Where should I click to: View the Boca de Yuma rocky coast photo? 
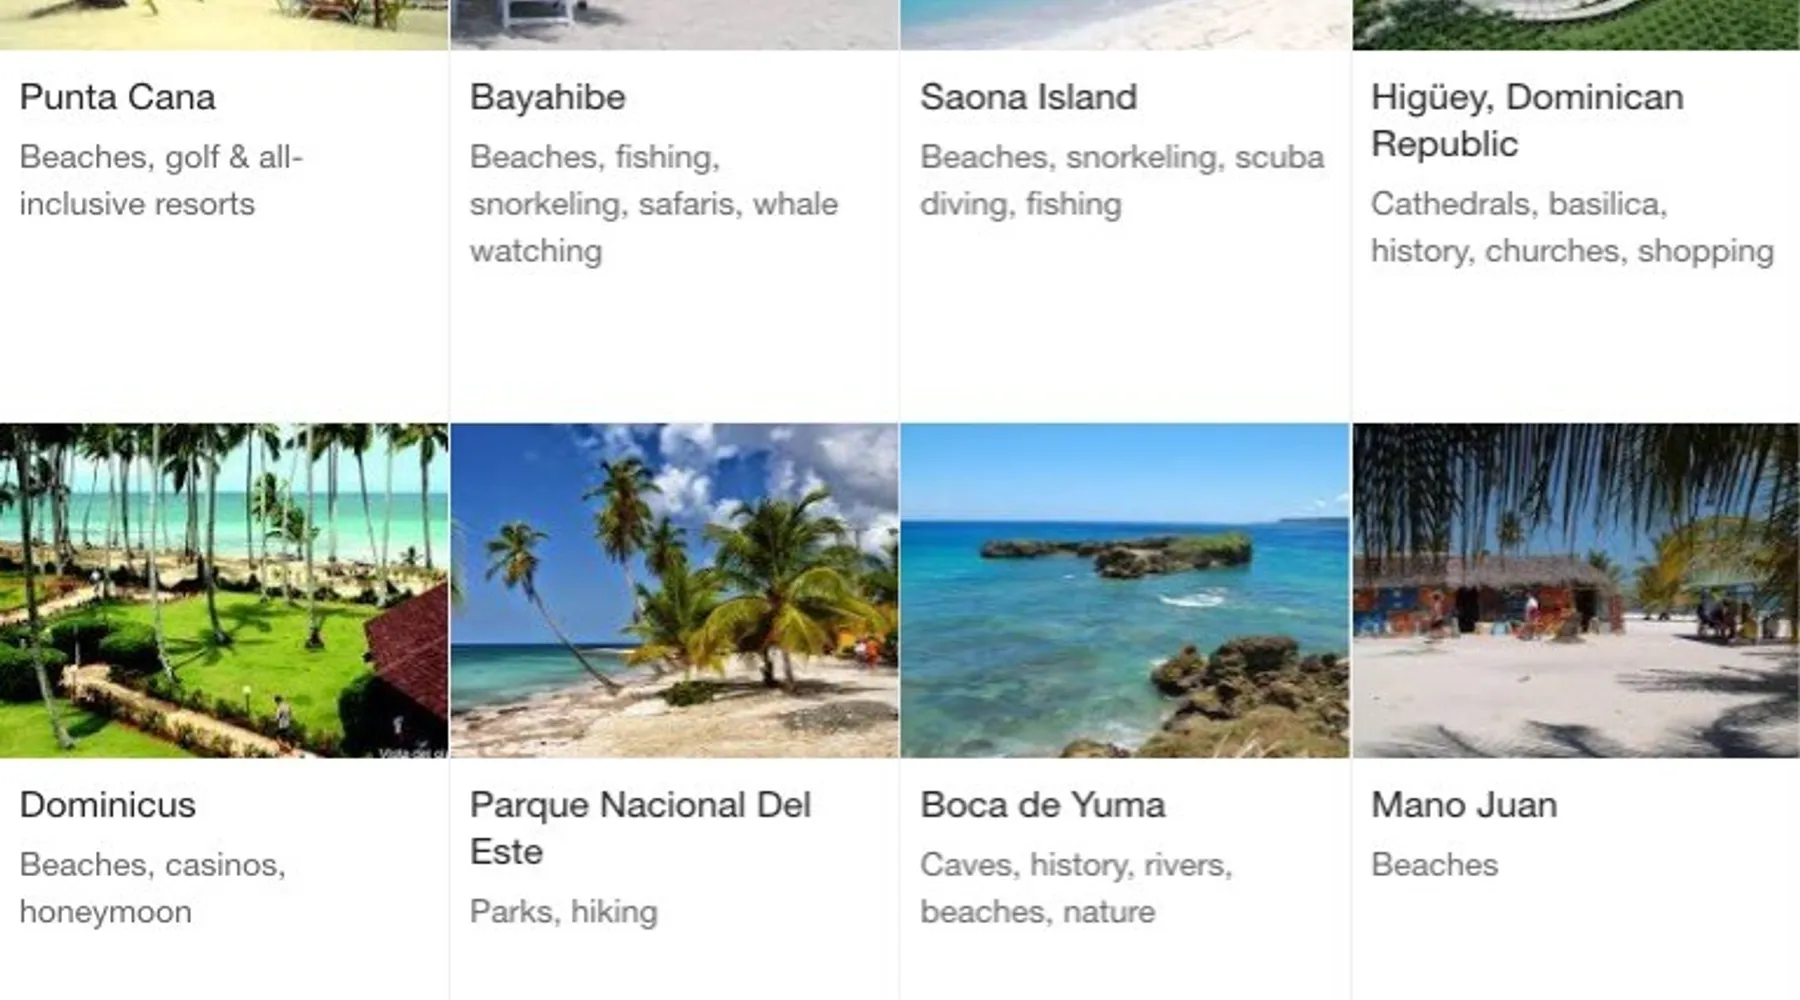coord(1125,590)
